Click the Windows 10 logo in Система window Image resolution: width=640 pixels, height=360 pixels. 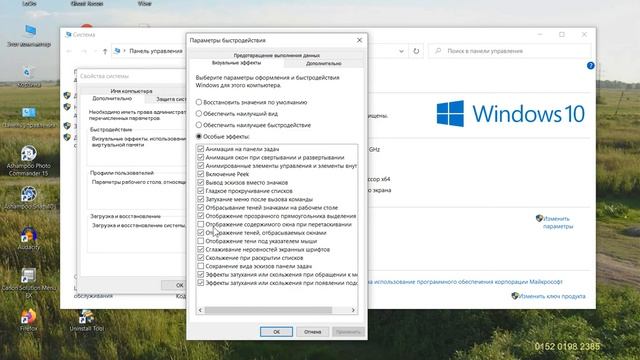coord(510,113)
